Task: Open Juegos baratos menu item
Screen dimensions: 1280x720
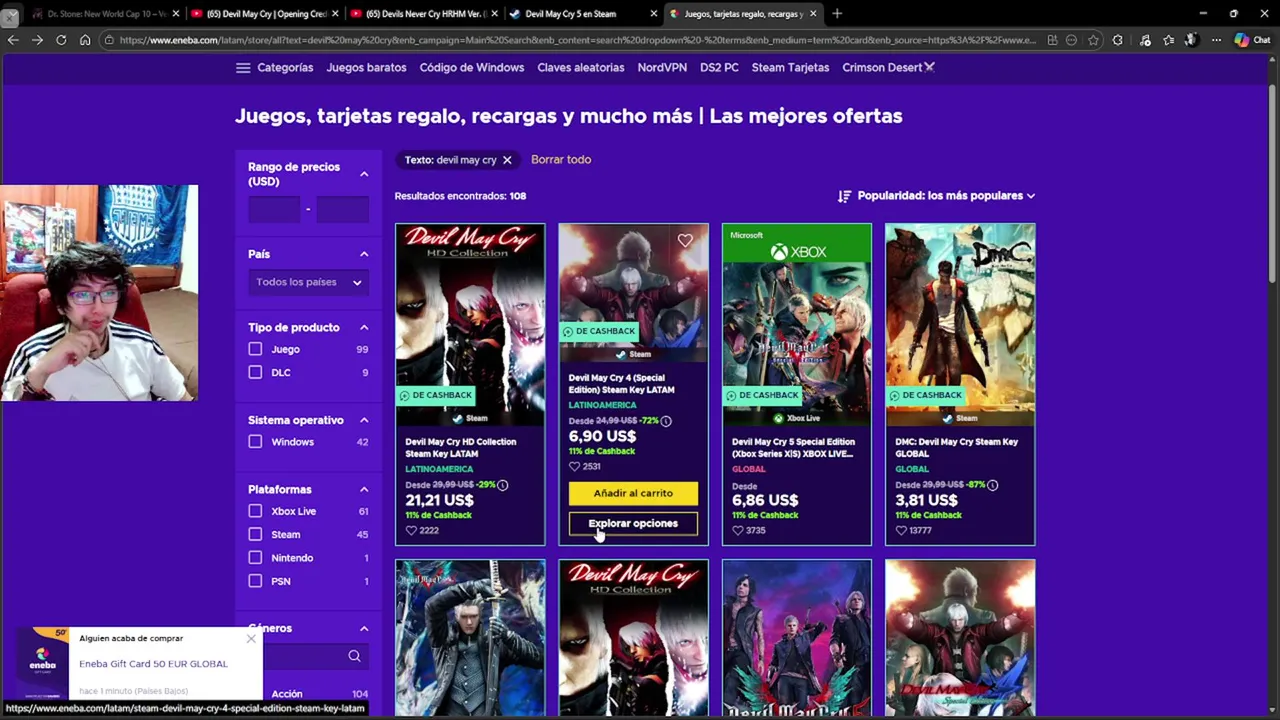Action: coord(366,68)
